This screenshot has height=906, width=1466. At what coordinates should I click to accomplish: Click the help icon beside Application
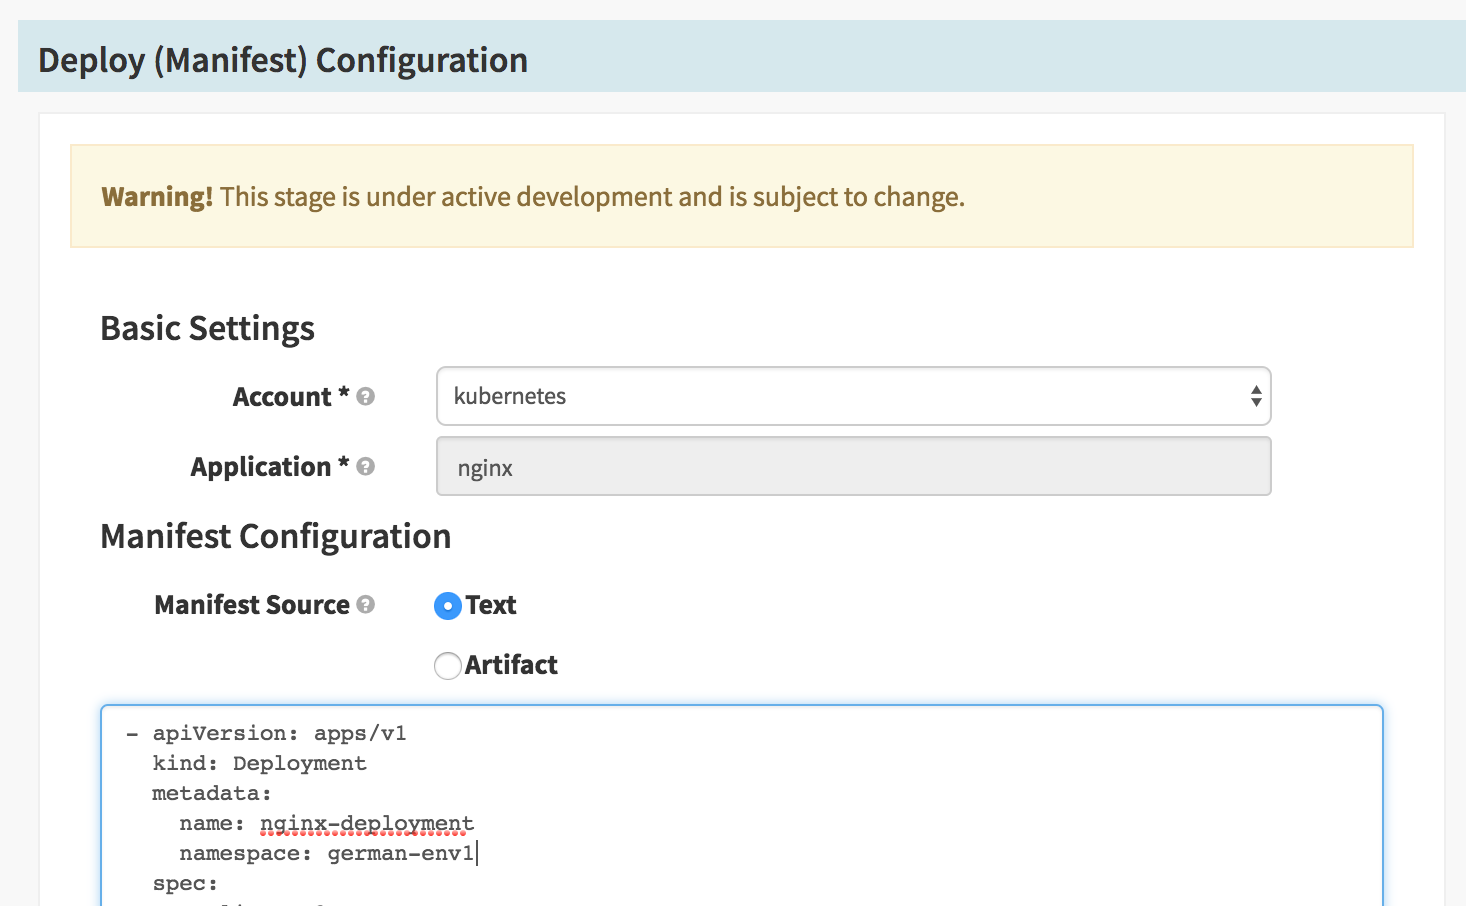click(366, 467)
